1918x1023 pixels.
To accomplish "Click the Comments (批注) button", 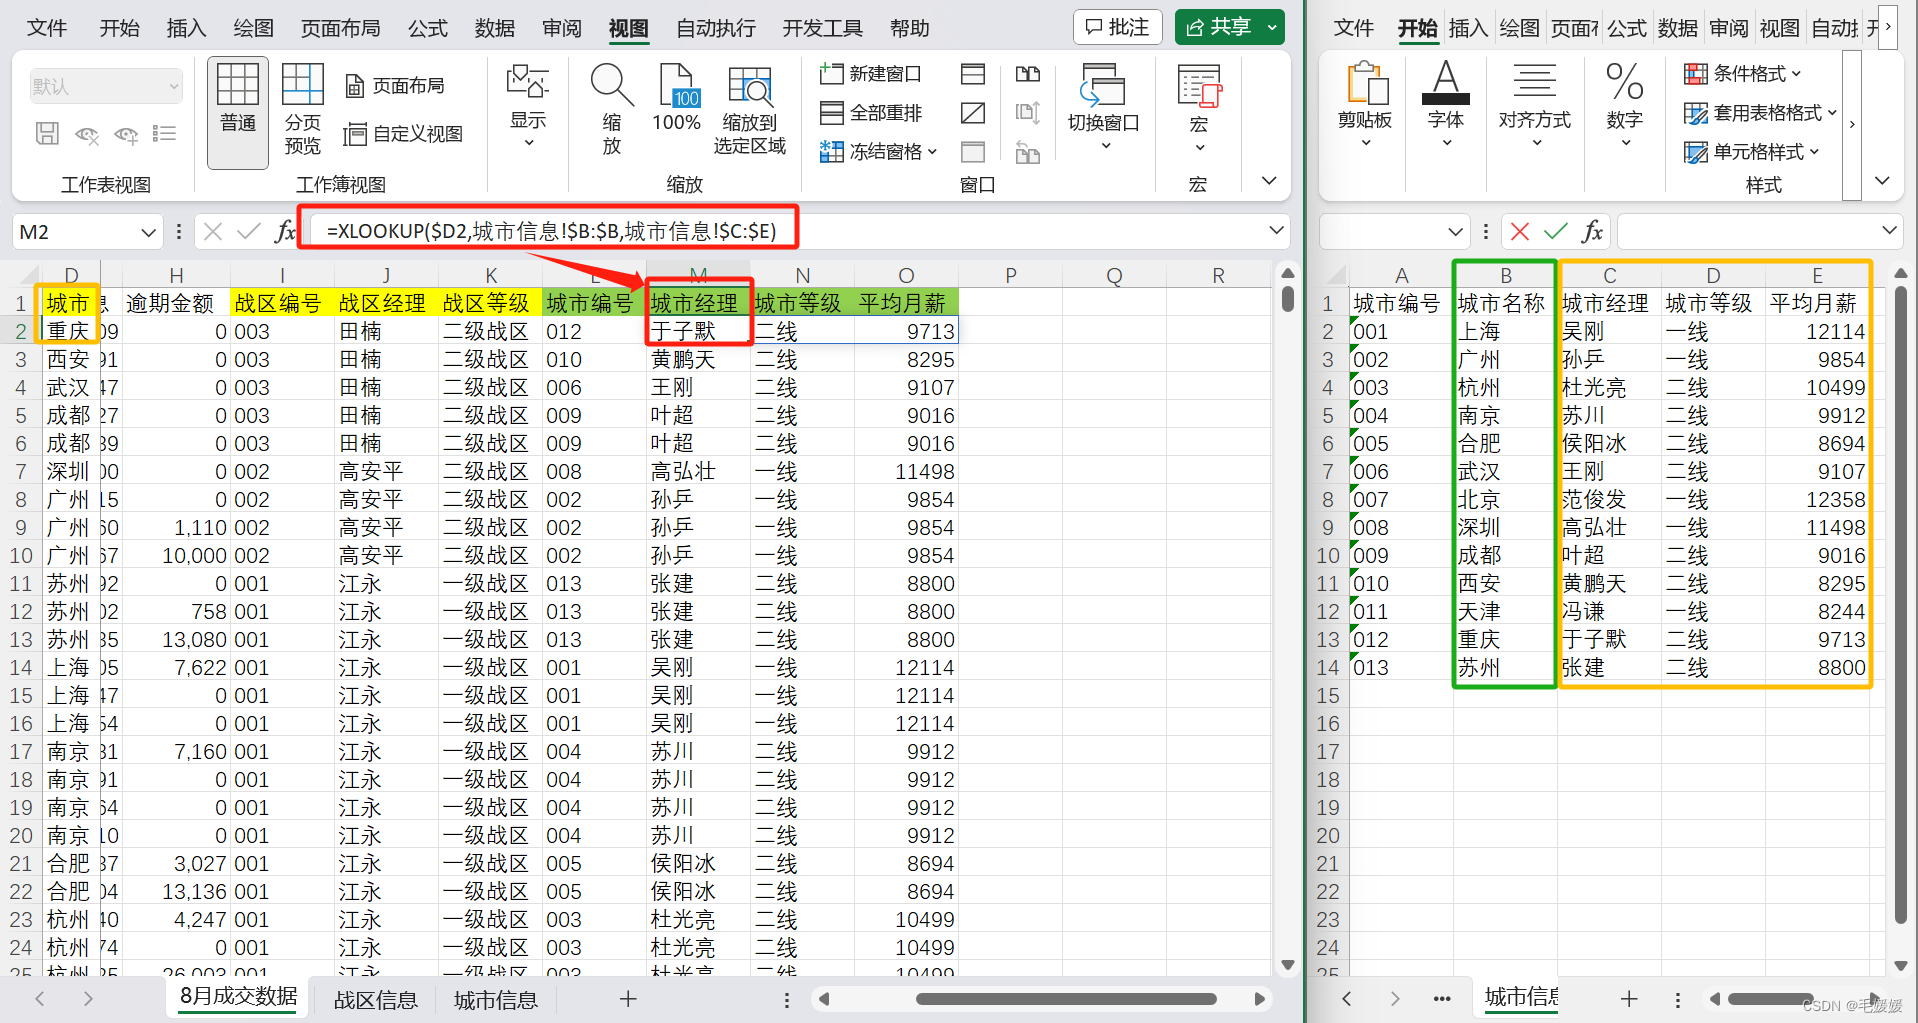I will (1118, 27).
